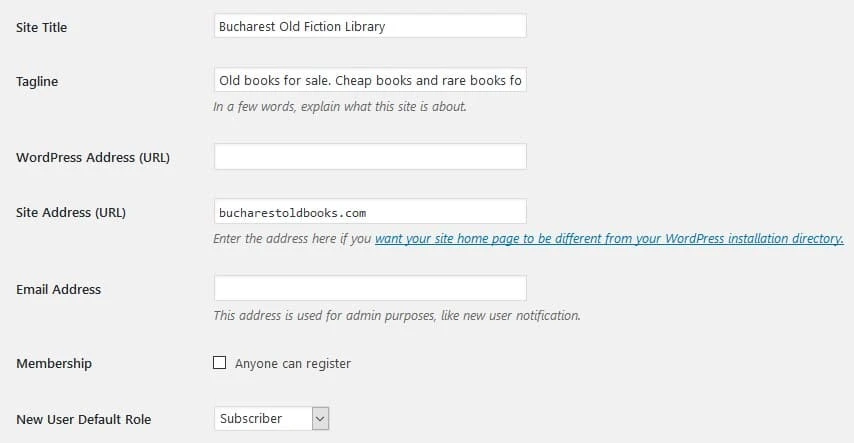The height and width of the screenshot is (443, 854).
Task: Click the Site Title label
Action: [x=42, y=27]
